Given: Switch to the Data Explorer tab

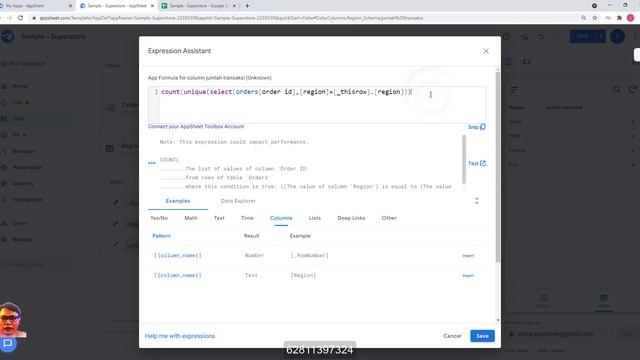Looking at the screenshot, I should pos(238,201).
